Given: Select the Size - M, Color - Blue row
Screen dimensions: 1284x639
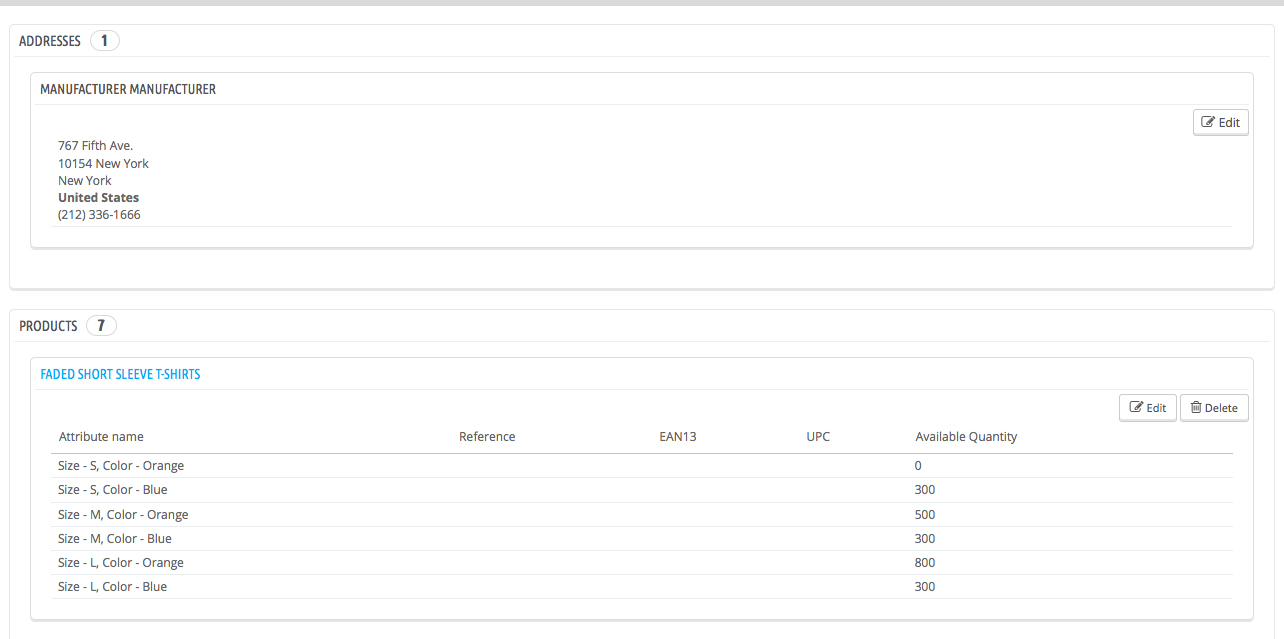Looking at the screenshot, I should tap(642, 538).
